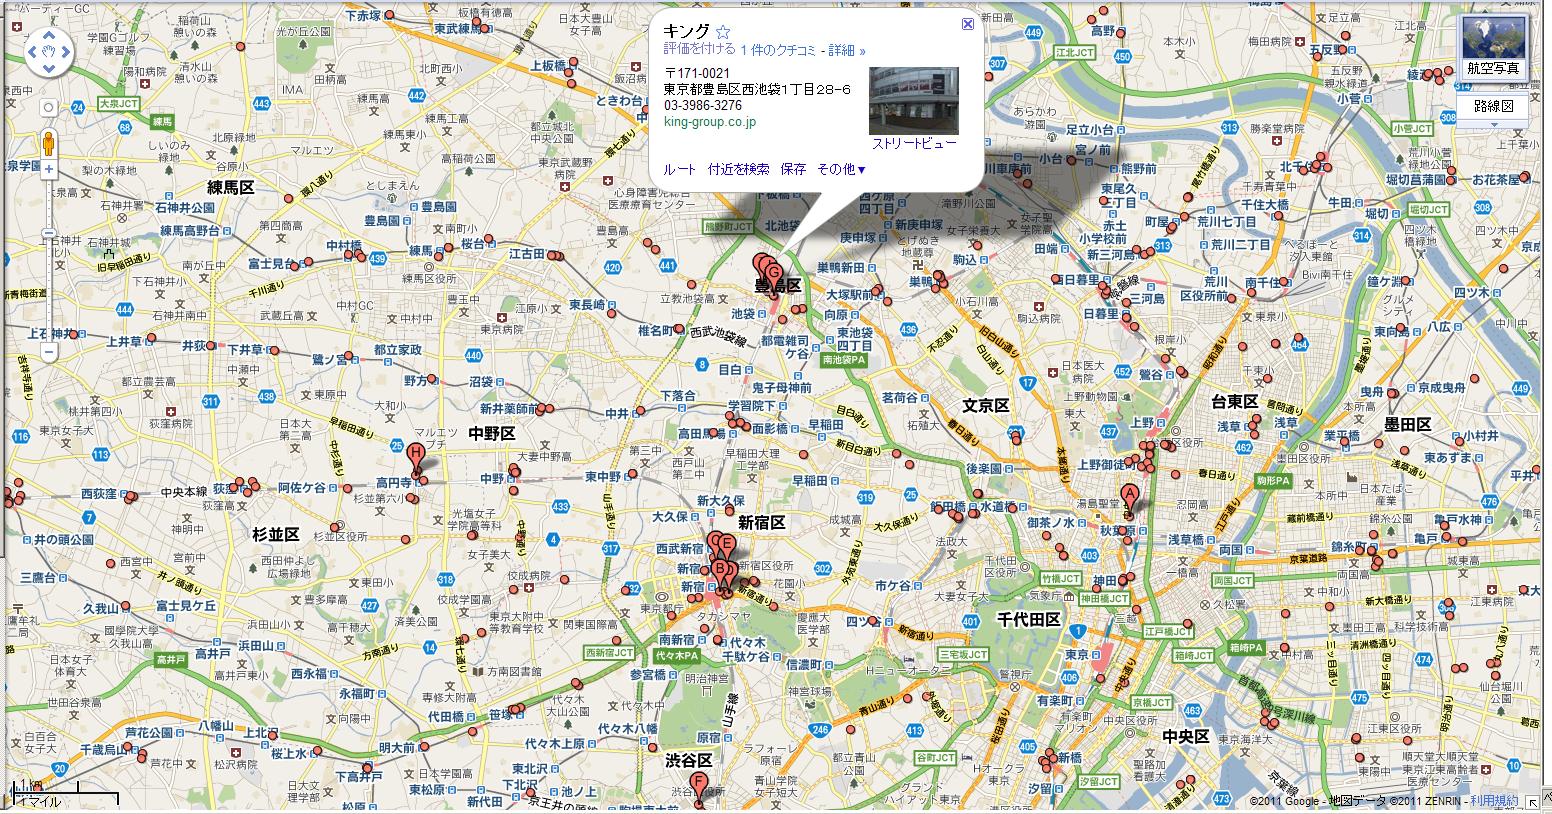Select map marker F near 渋谷区
Viewport: 1552px width, 814px height.
[699, 789]
